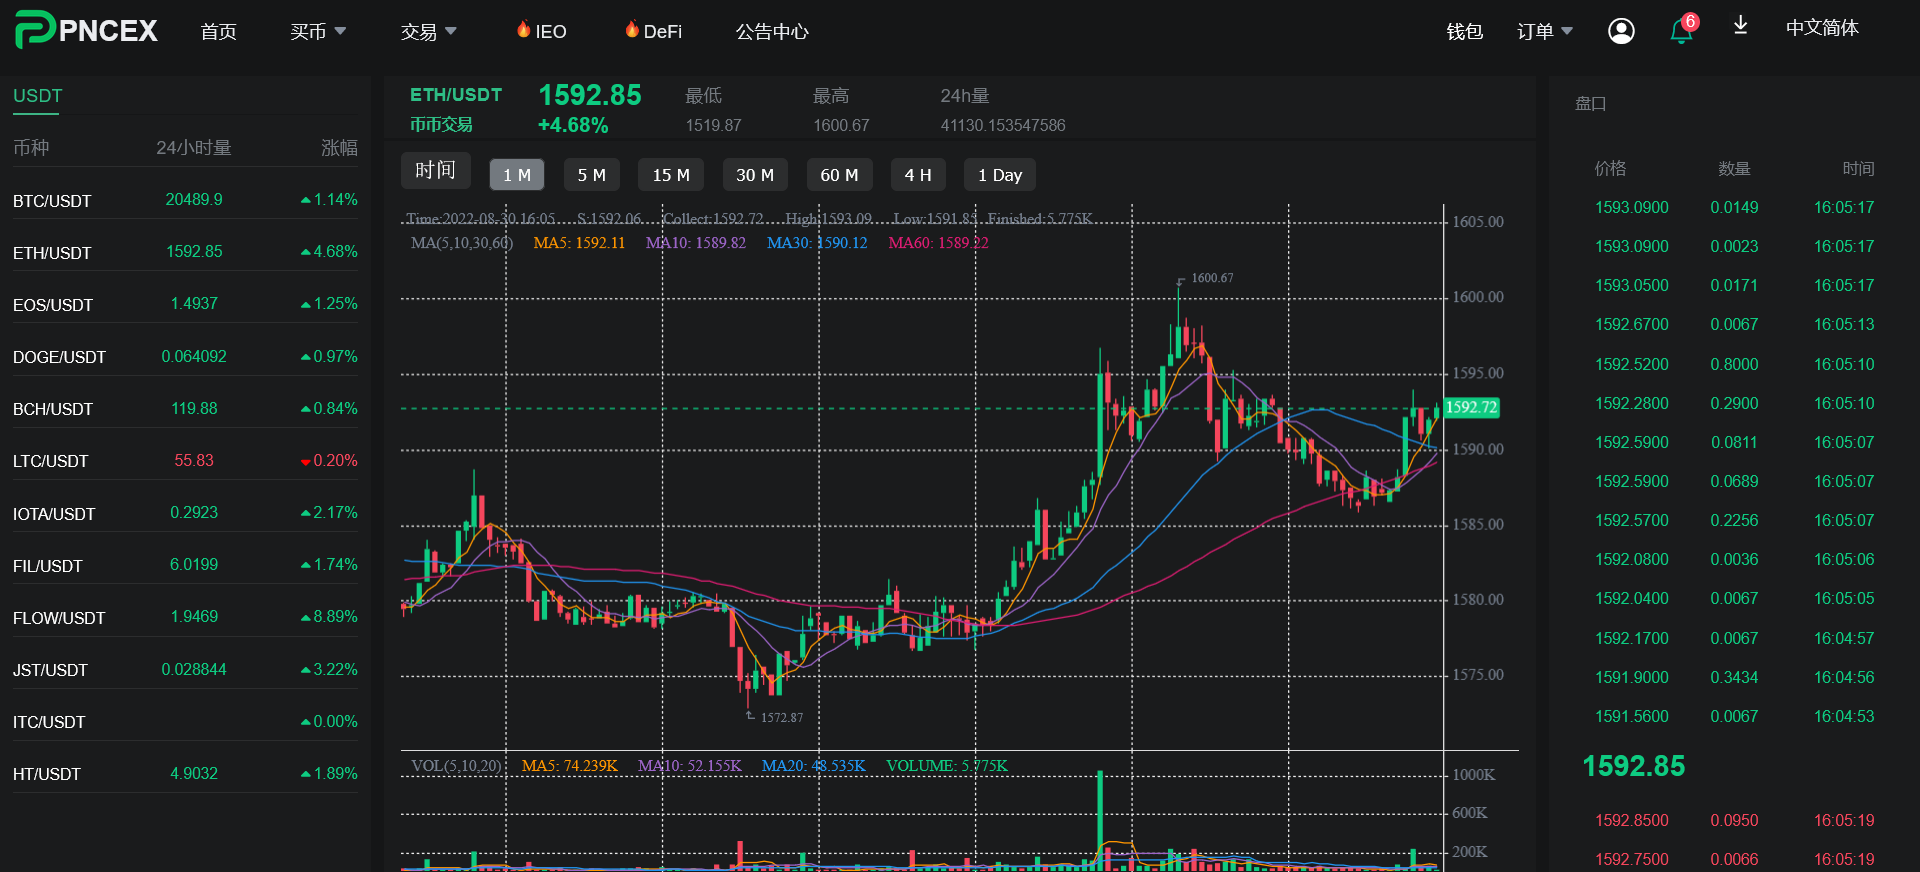Image resolution: width=1920 pixels, height=872 pixels.
Task: Click the red notification badge showing 6
Action: tap(1690, 21)
